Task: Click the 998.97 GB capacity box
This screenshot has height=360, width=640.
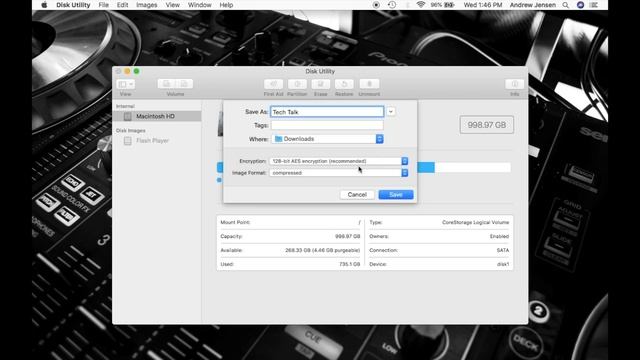Action: pyautogui.click(x=487, y=125)
